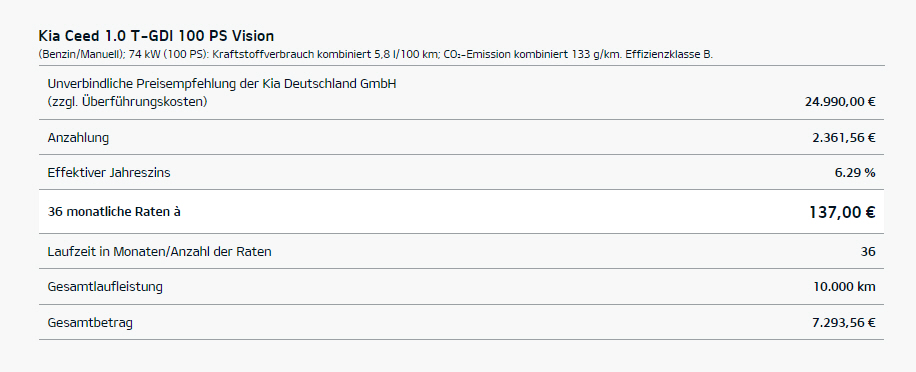Viewport: 916px width, 372px height.
Task: Select the 137,00 € monthly rate
Action: [x=842, y=212]
